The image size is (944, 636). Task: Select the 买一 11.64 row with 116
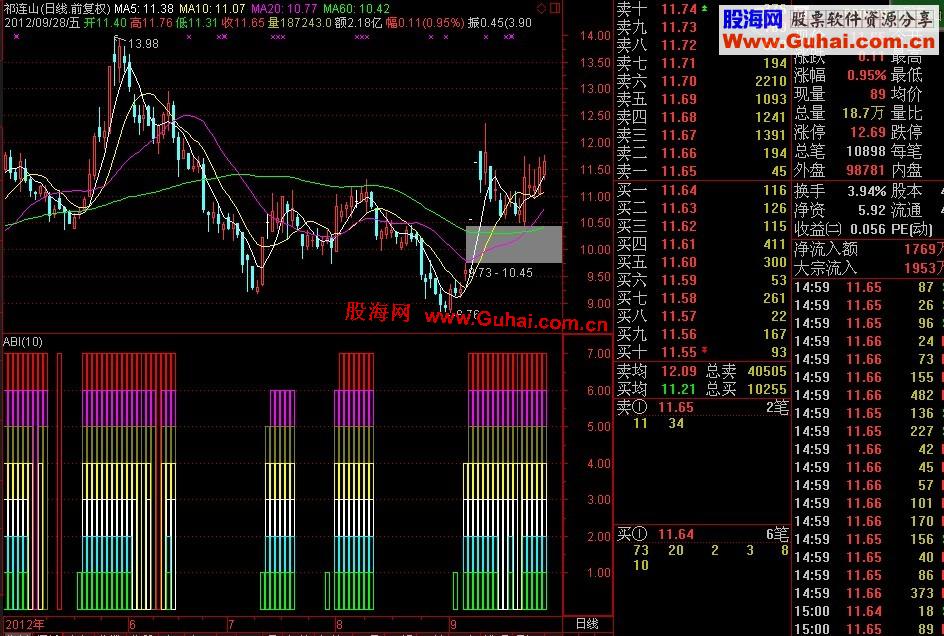pos(702,190)
